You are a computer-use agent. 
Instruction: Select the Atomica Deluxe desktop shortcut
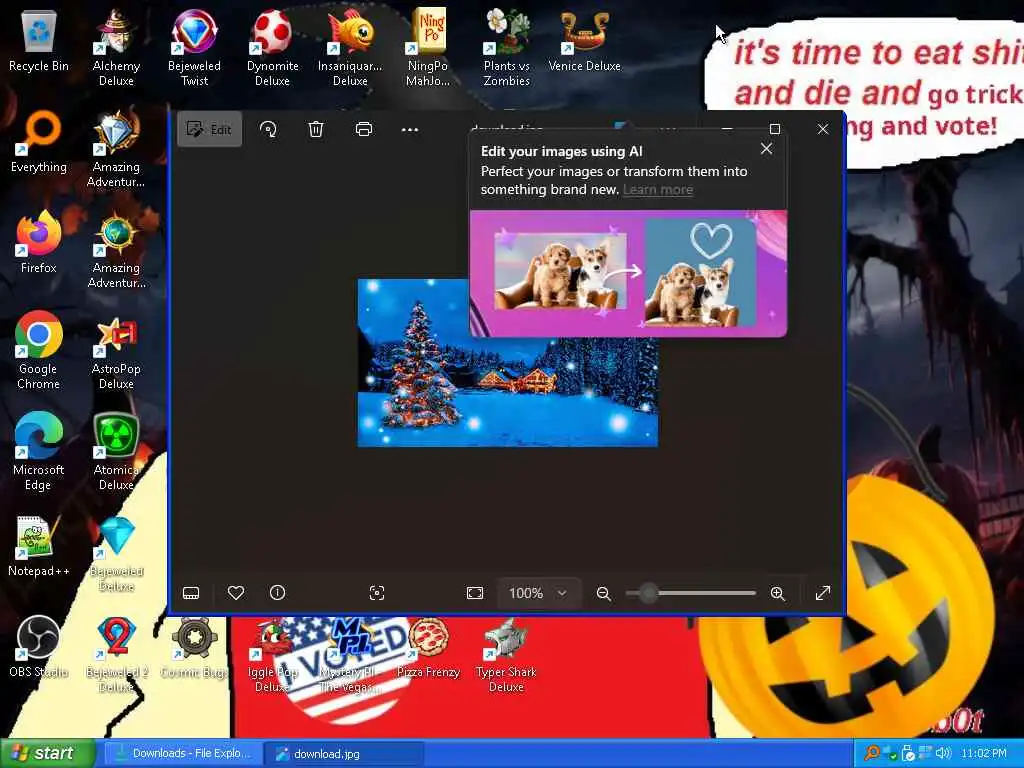click(x=116, y=452)
